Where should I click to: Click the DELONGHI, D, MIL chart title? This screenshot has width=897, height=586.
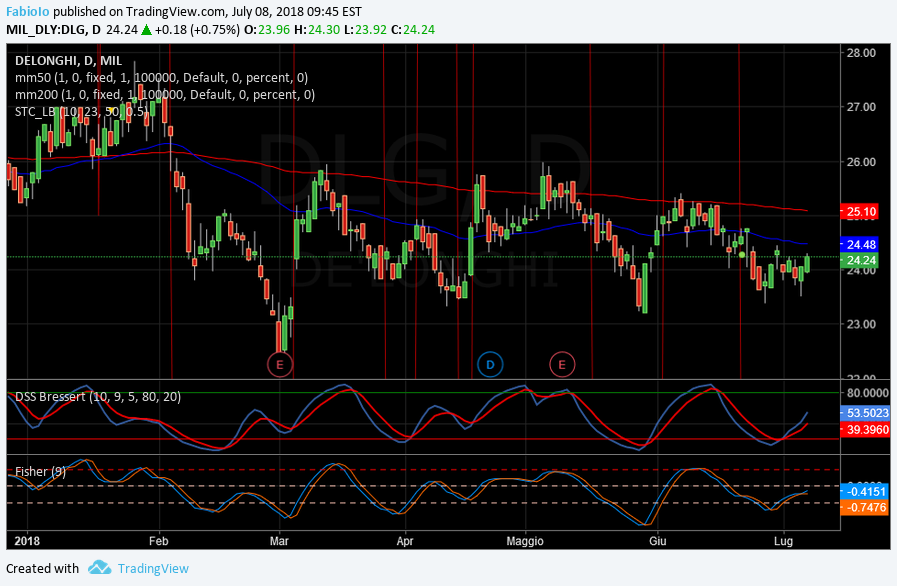coord(69,61)
